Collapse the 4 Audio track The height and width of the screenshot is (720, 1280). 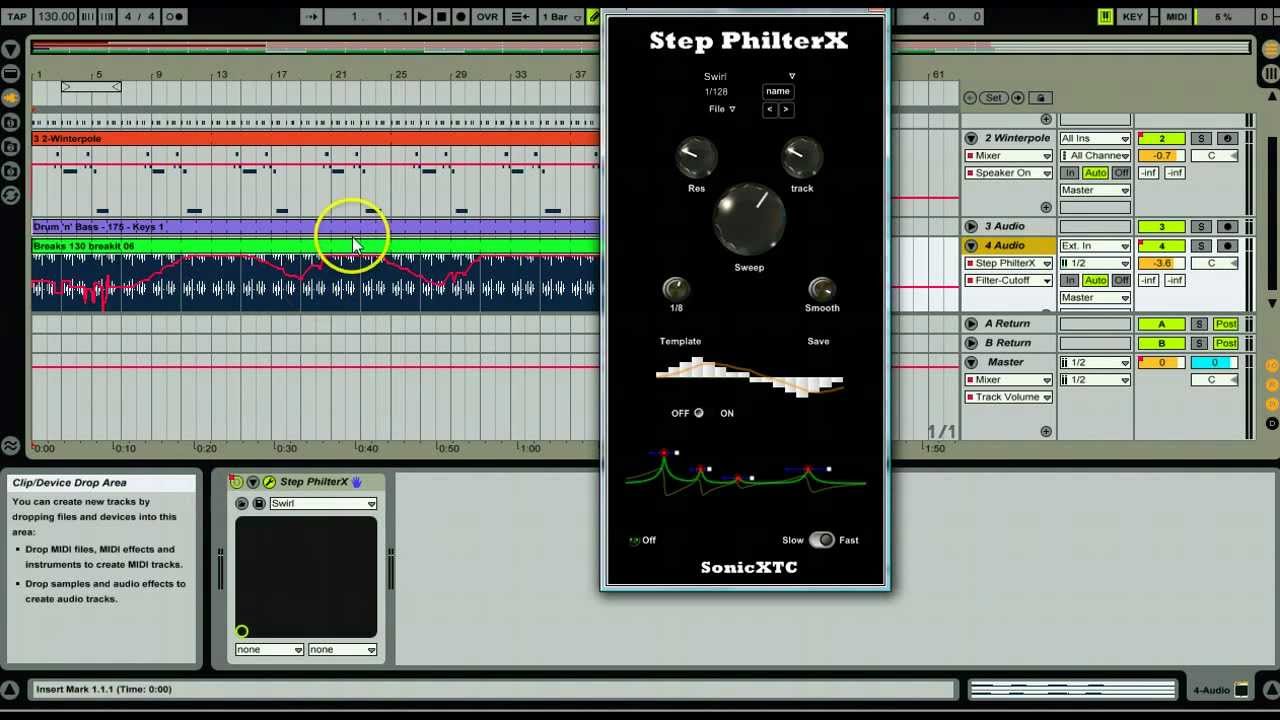pyautogui.click(x=971, y=246)
